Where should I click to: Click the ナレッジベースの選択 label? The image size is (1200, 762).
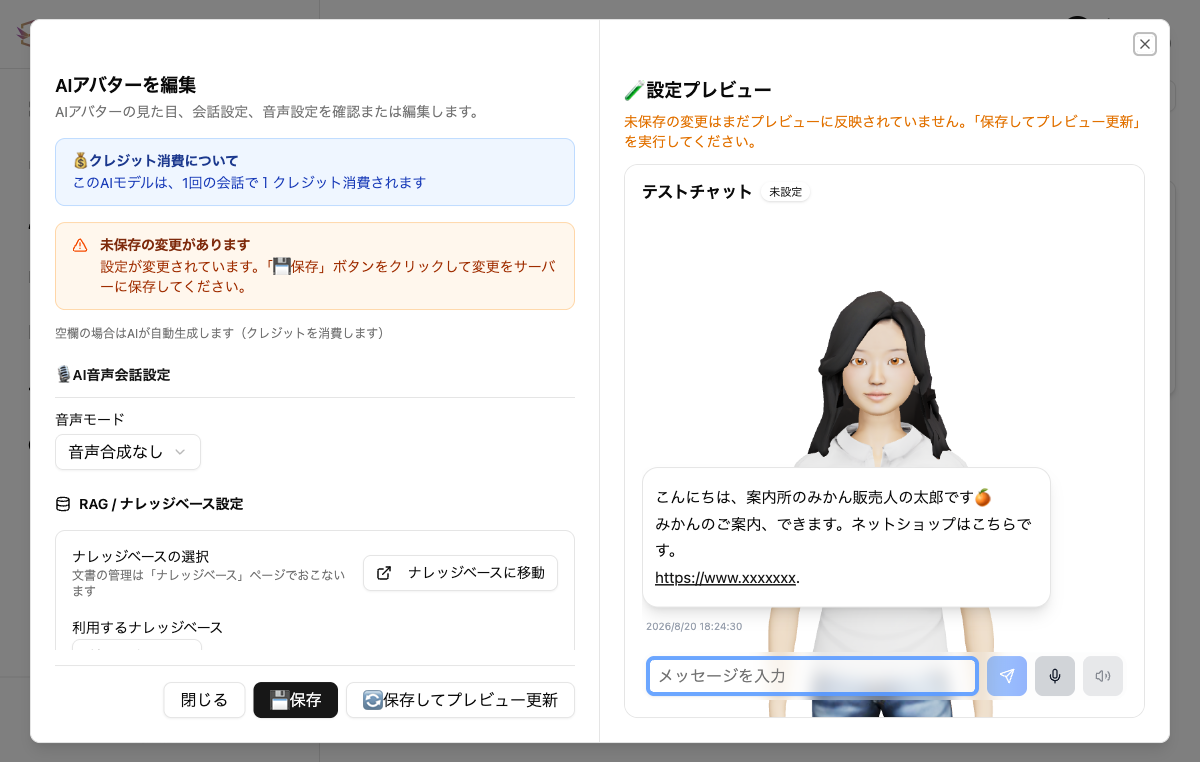click(x=140, y=556)
